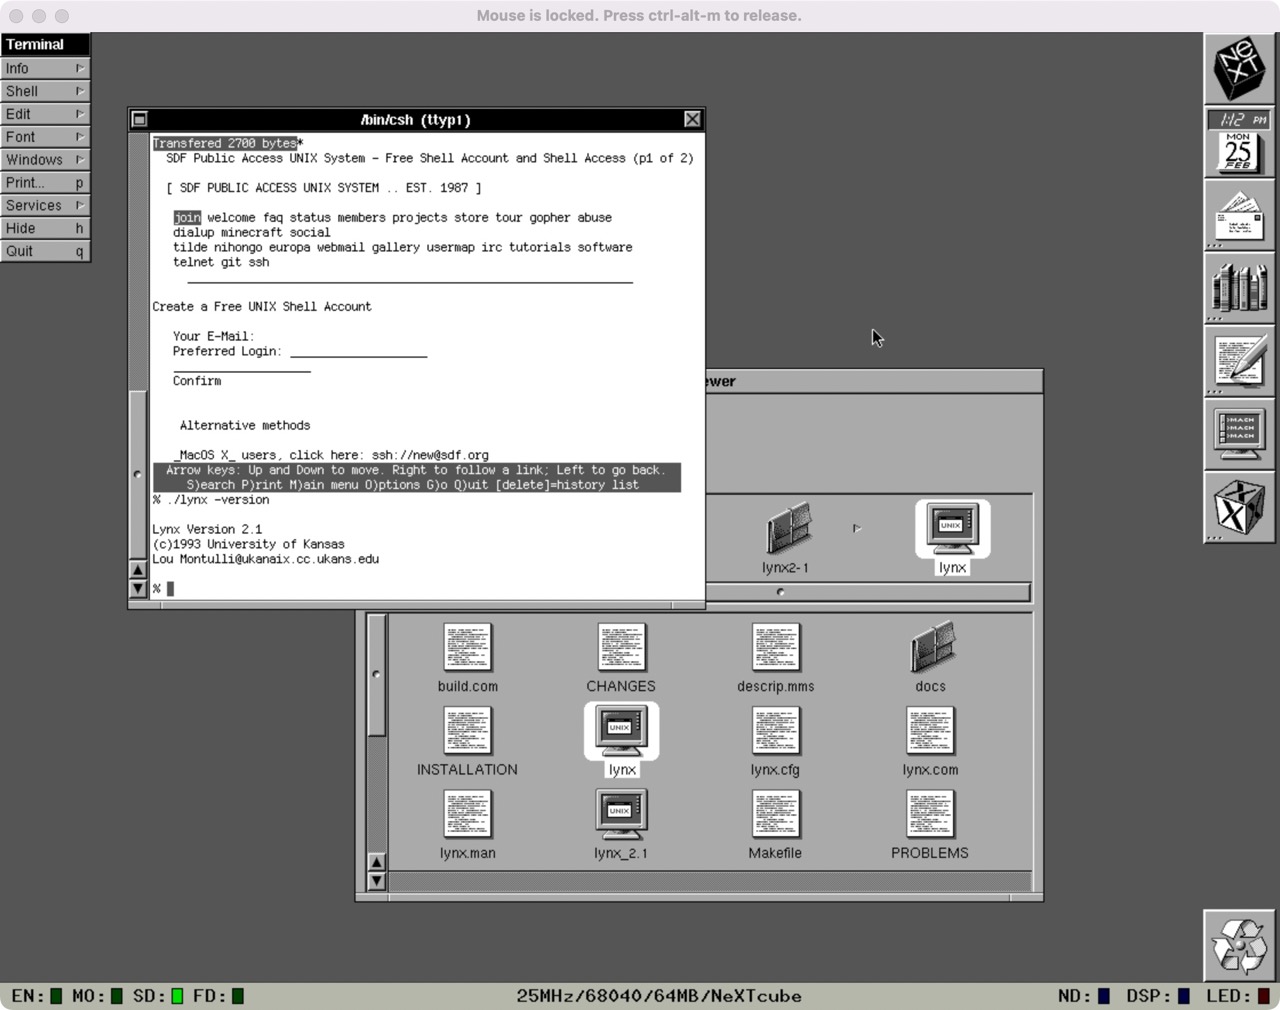
Task: Click the file viewer scroll down arrow
Action: 376,881
